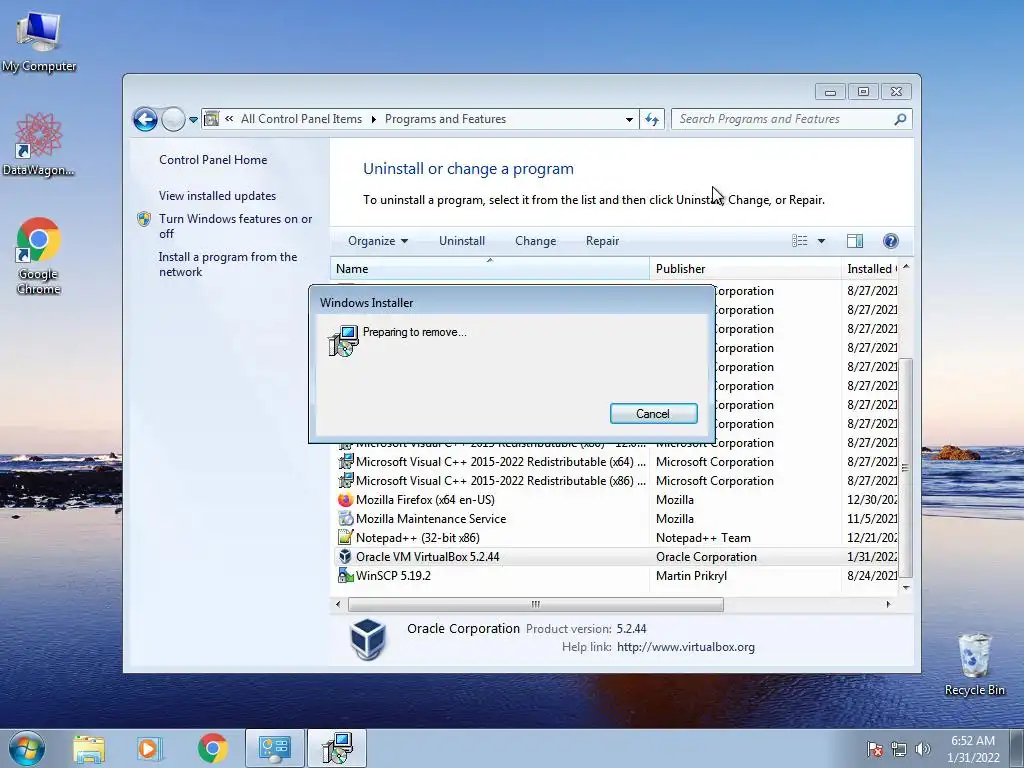
Task: Toggle the preview pane icon
Action: pos(855,241)
